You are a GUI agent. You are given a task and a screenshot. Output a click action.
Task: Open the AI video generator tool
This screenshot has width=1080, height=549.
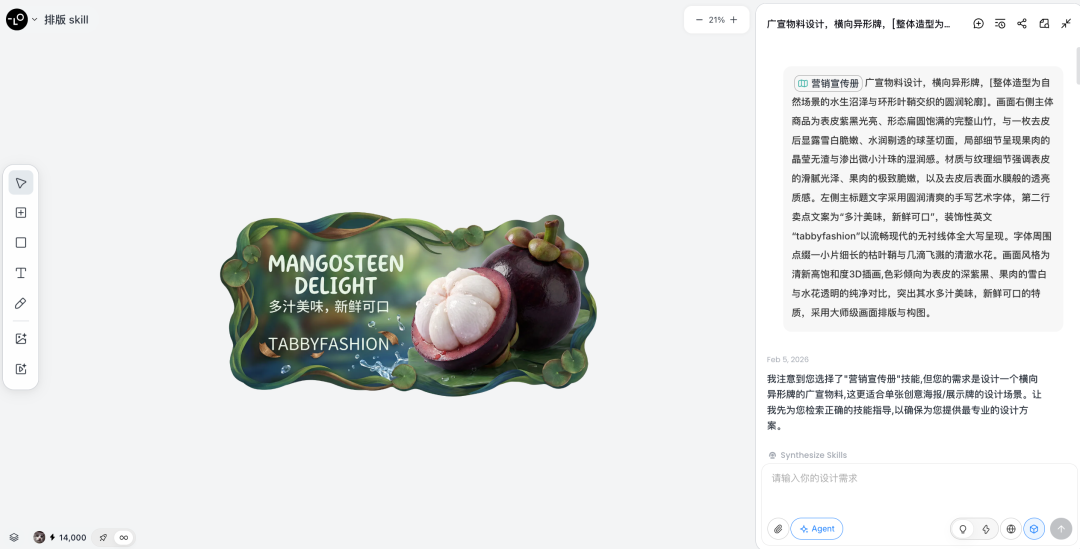pyautogui.click(x=21, y=369)
